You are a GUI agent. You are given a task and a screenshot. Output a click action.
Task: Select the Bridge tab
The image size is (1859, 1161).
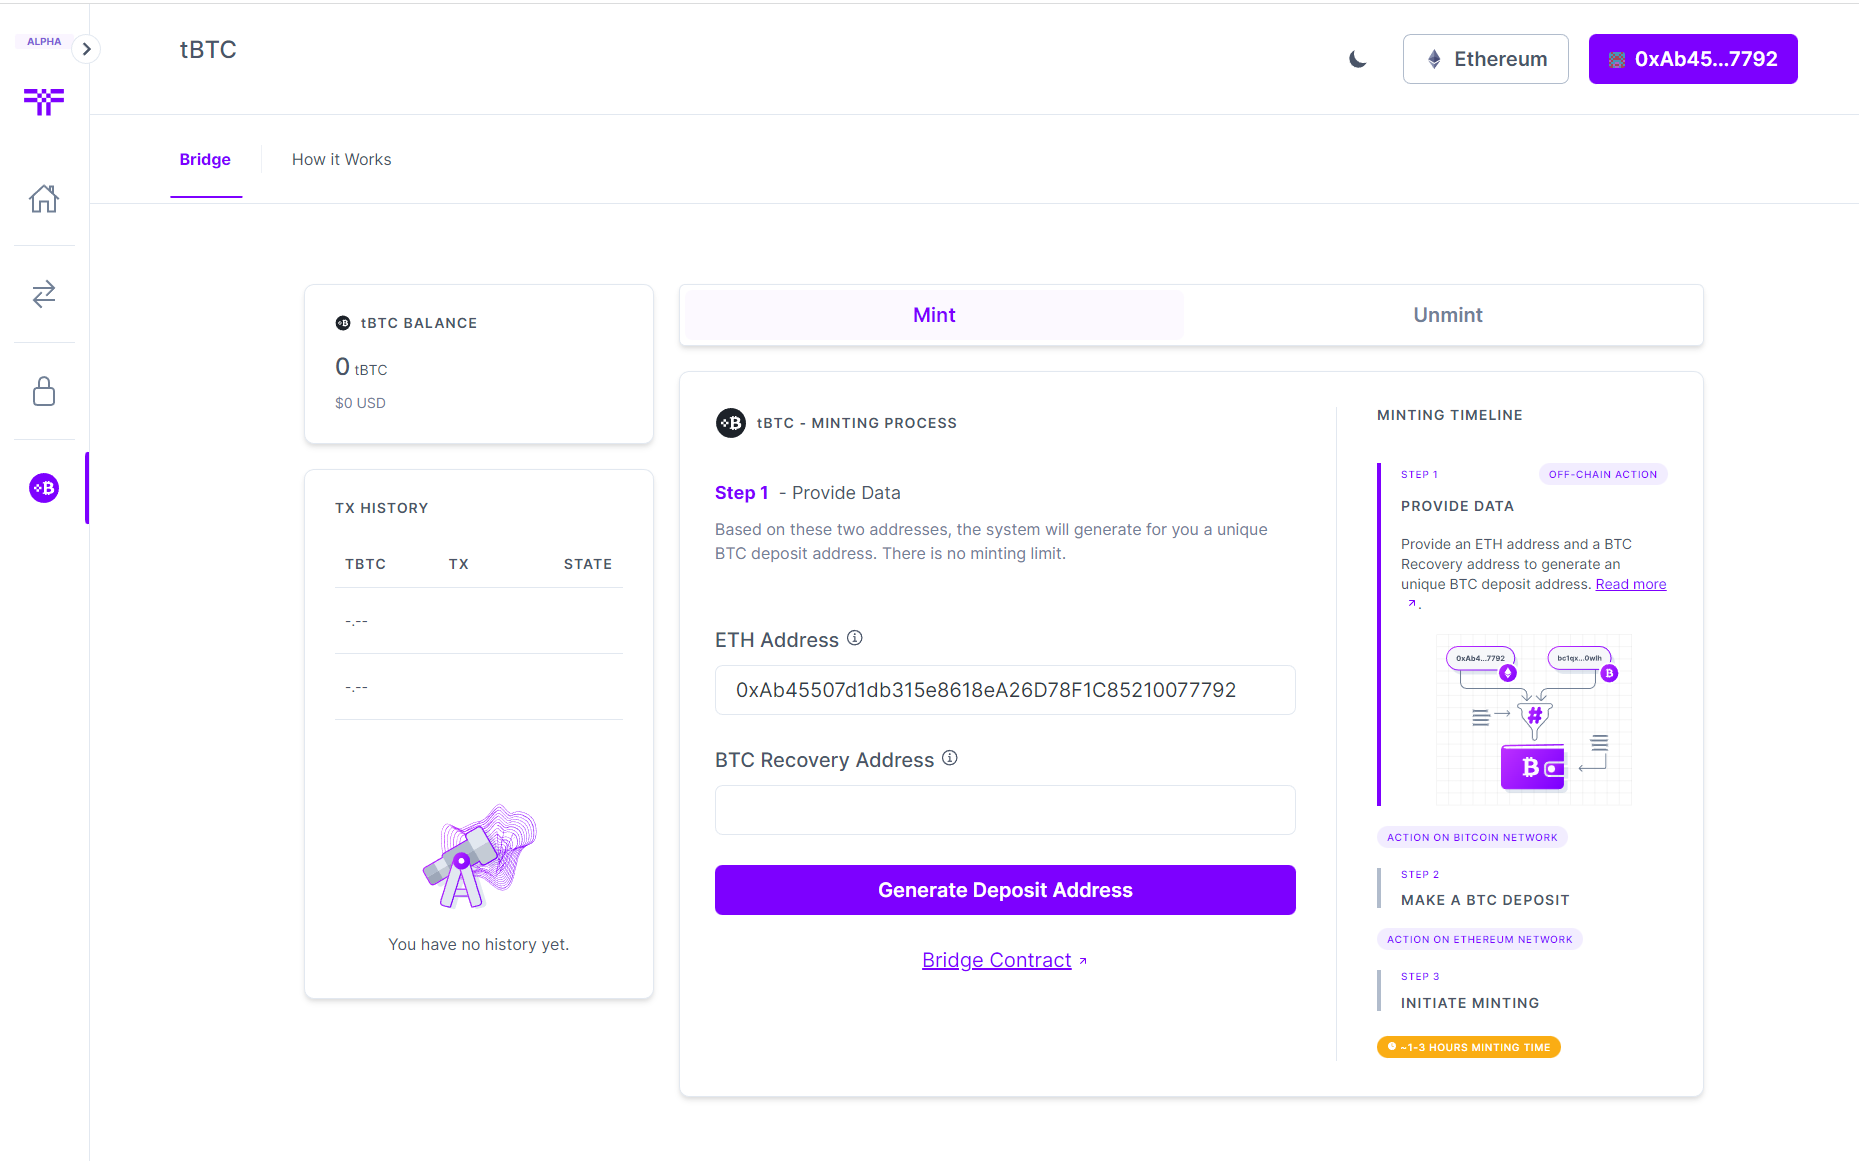[x=205, y=159]
